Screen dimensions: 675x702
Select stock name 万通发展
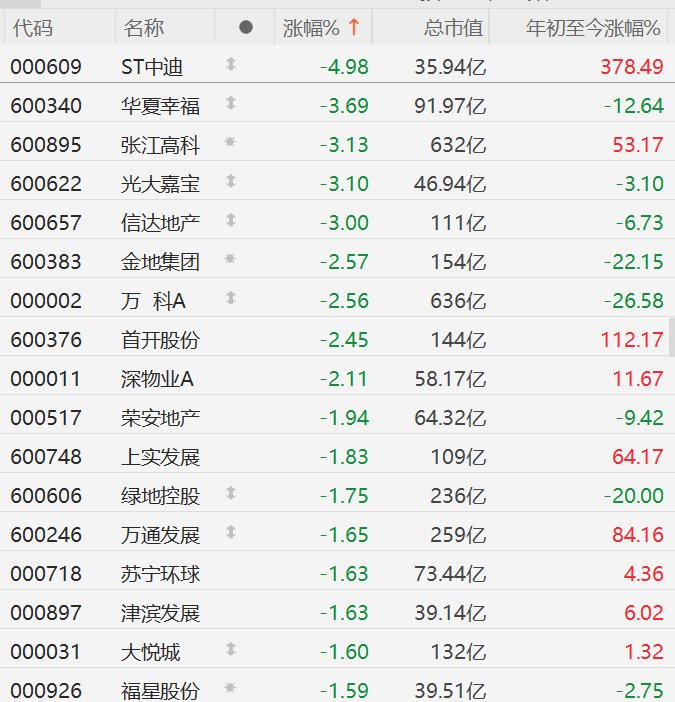coord(160,535)
